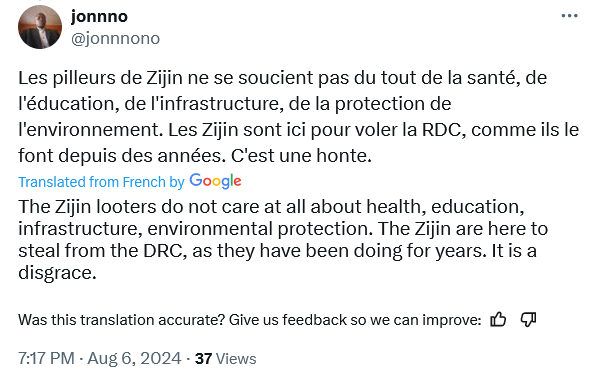The width and height of the screenshot is (598, 378).
Task: Click the bold 37 view count
Action: tap(203, 359)
